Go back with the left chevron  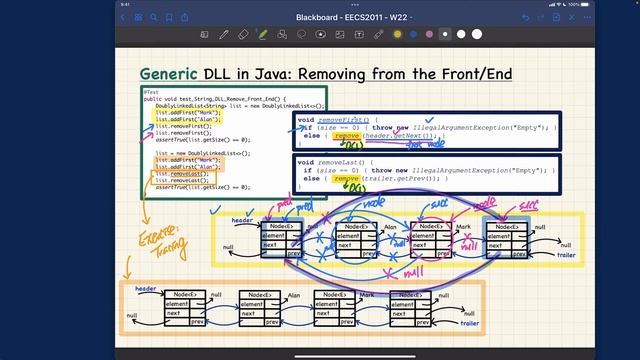[x=123, y=18]
